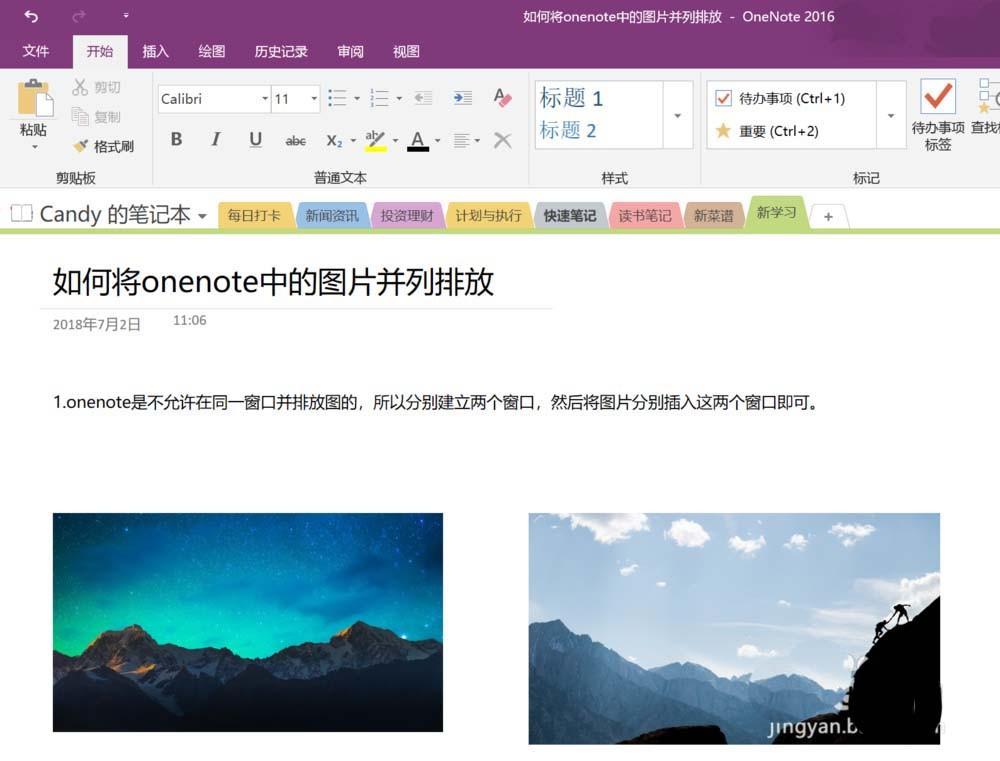This screenshot has width=1000, height=761.
Task: Select the bulleted list icon
Action: pyautogui.click(x=338, y=98)
